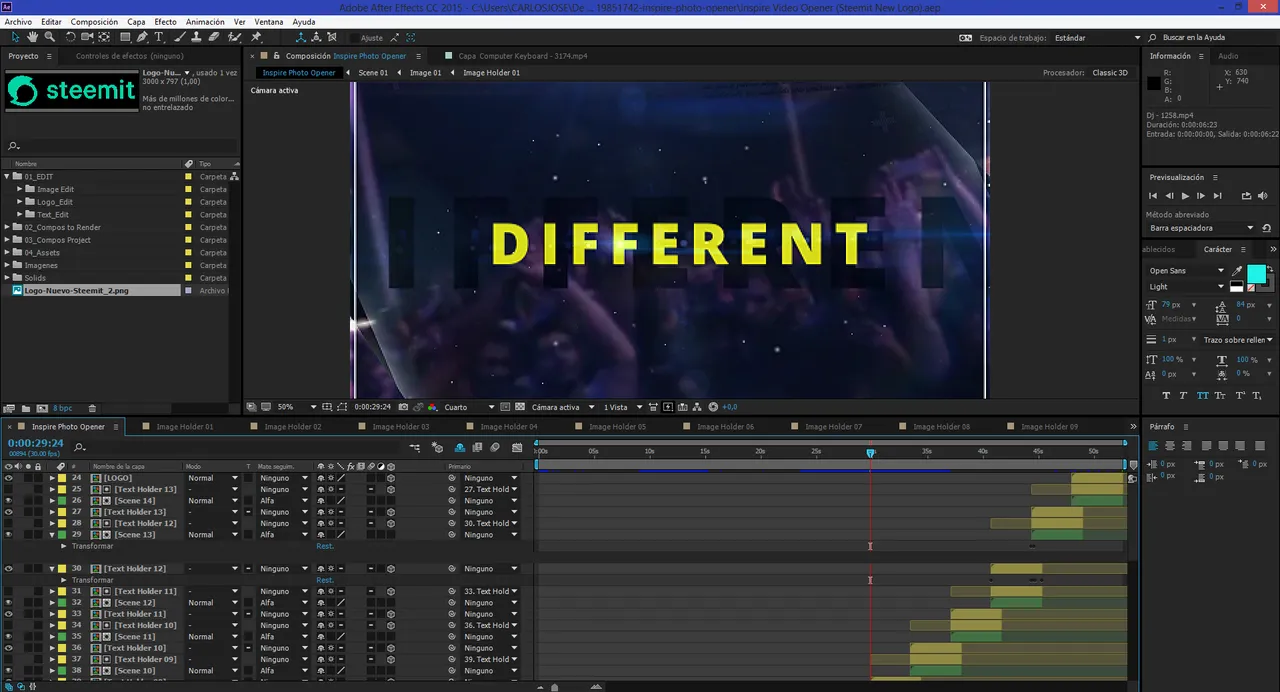Viewport: 1280px width, 692px height.
Task: Select the Horizontal Type tool
Action: coord(158,37)
